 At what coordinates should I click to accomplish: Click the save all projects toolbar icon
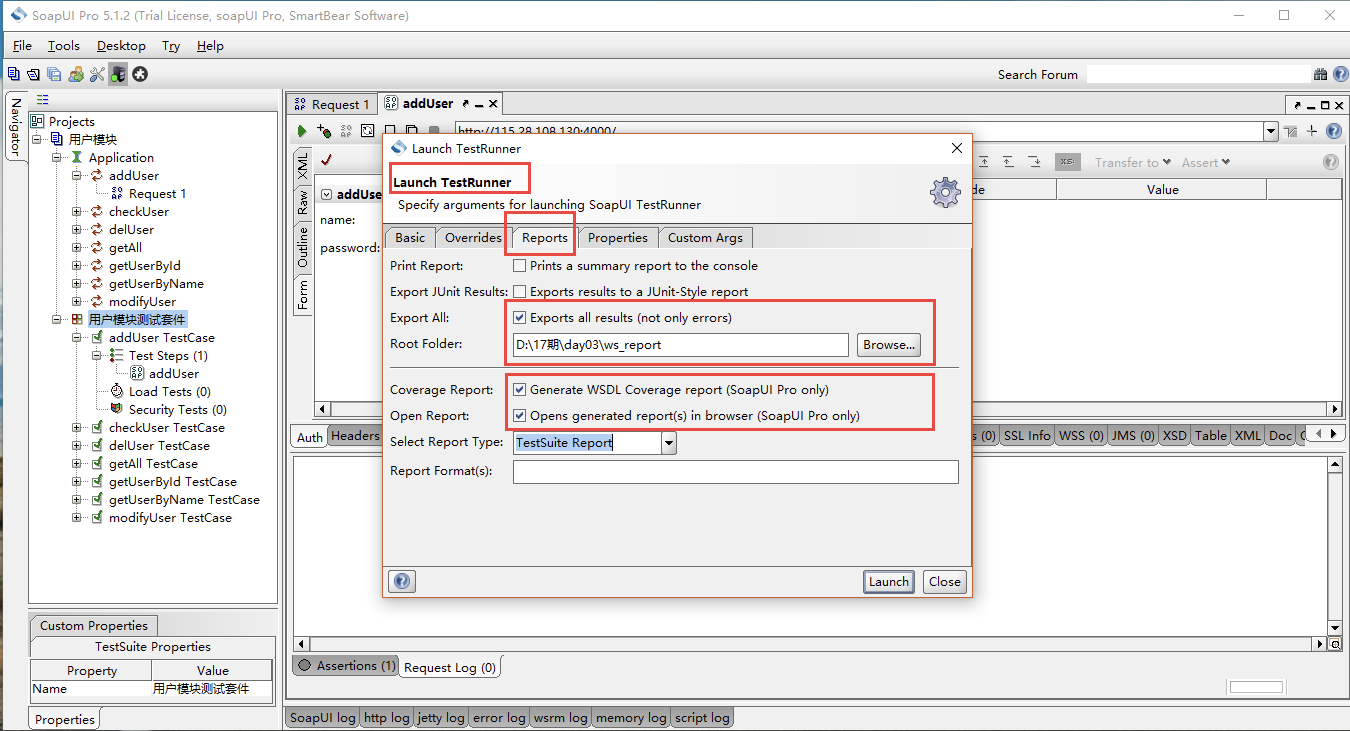[54, 74]
